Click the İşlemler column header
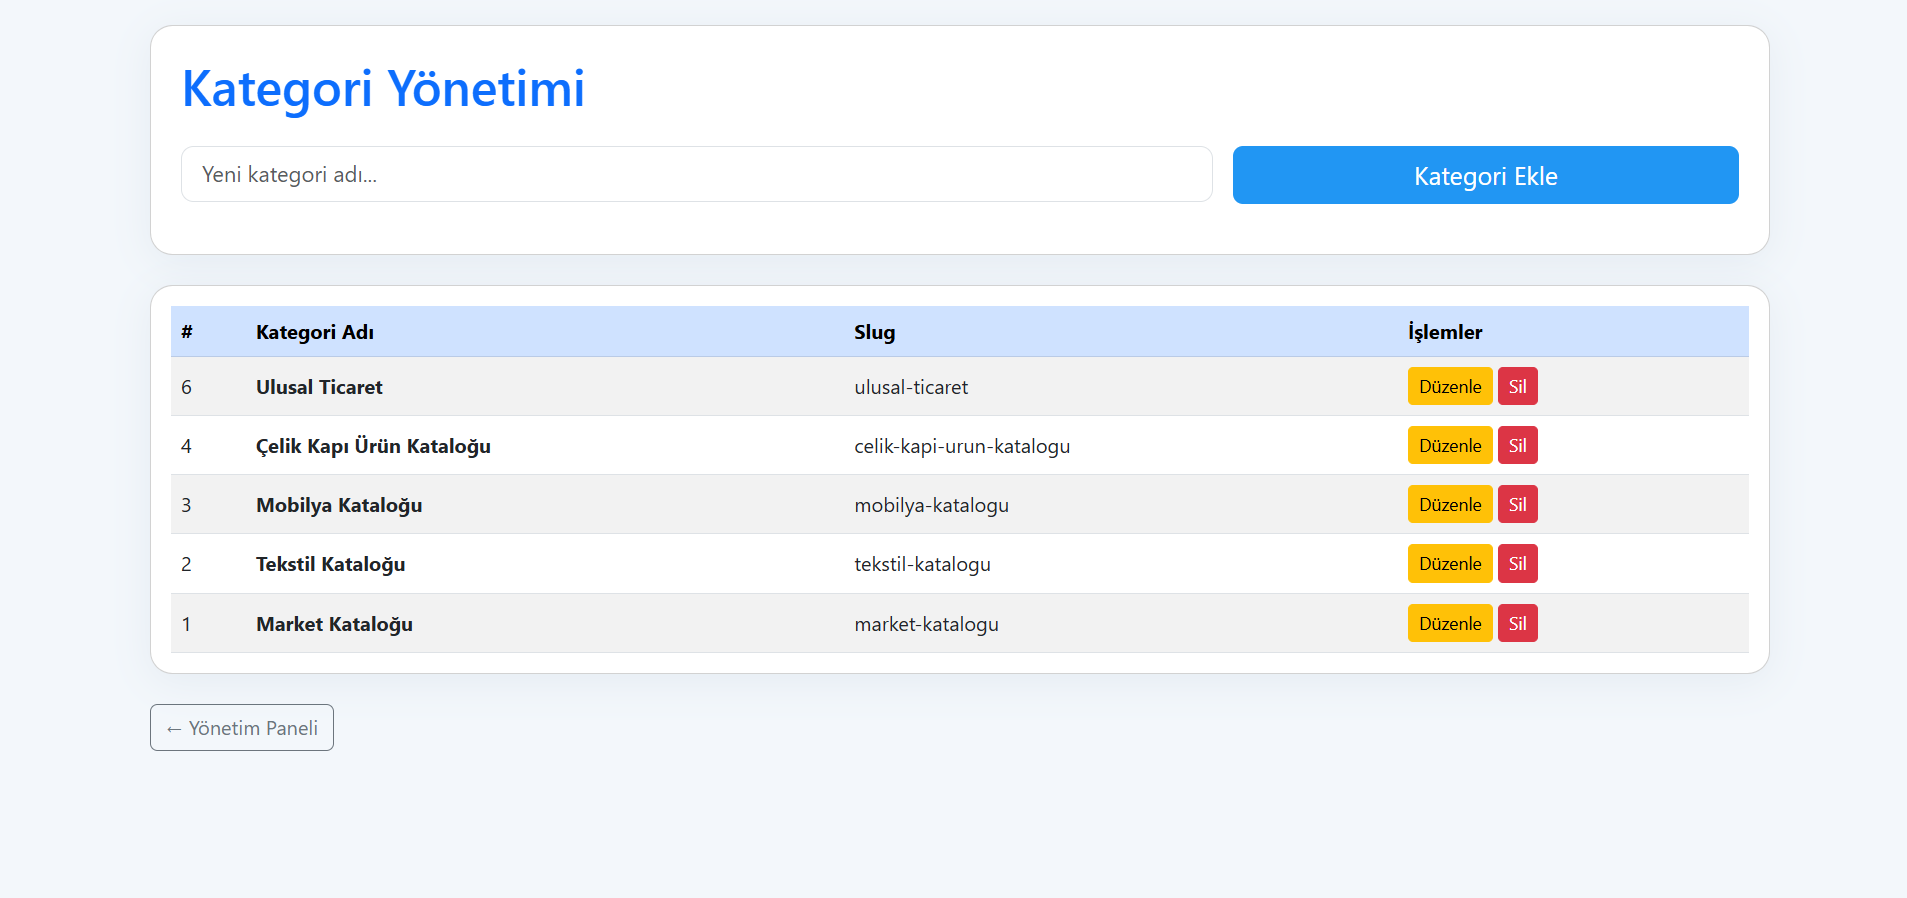The height and width of the screenshot is (898, 1907). click(x=1445, y=332)
